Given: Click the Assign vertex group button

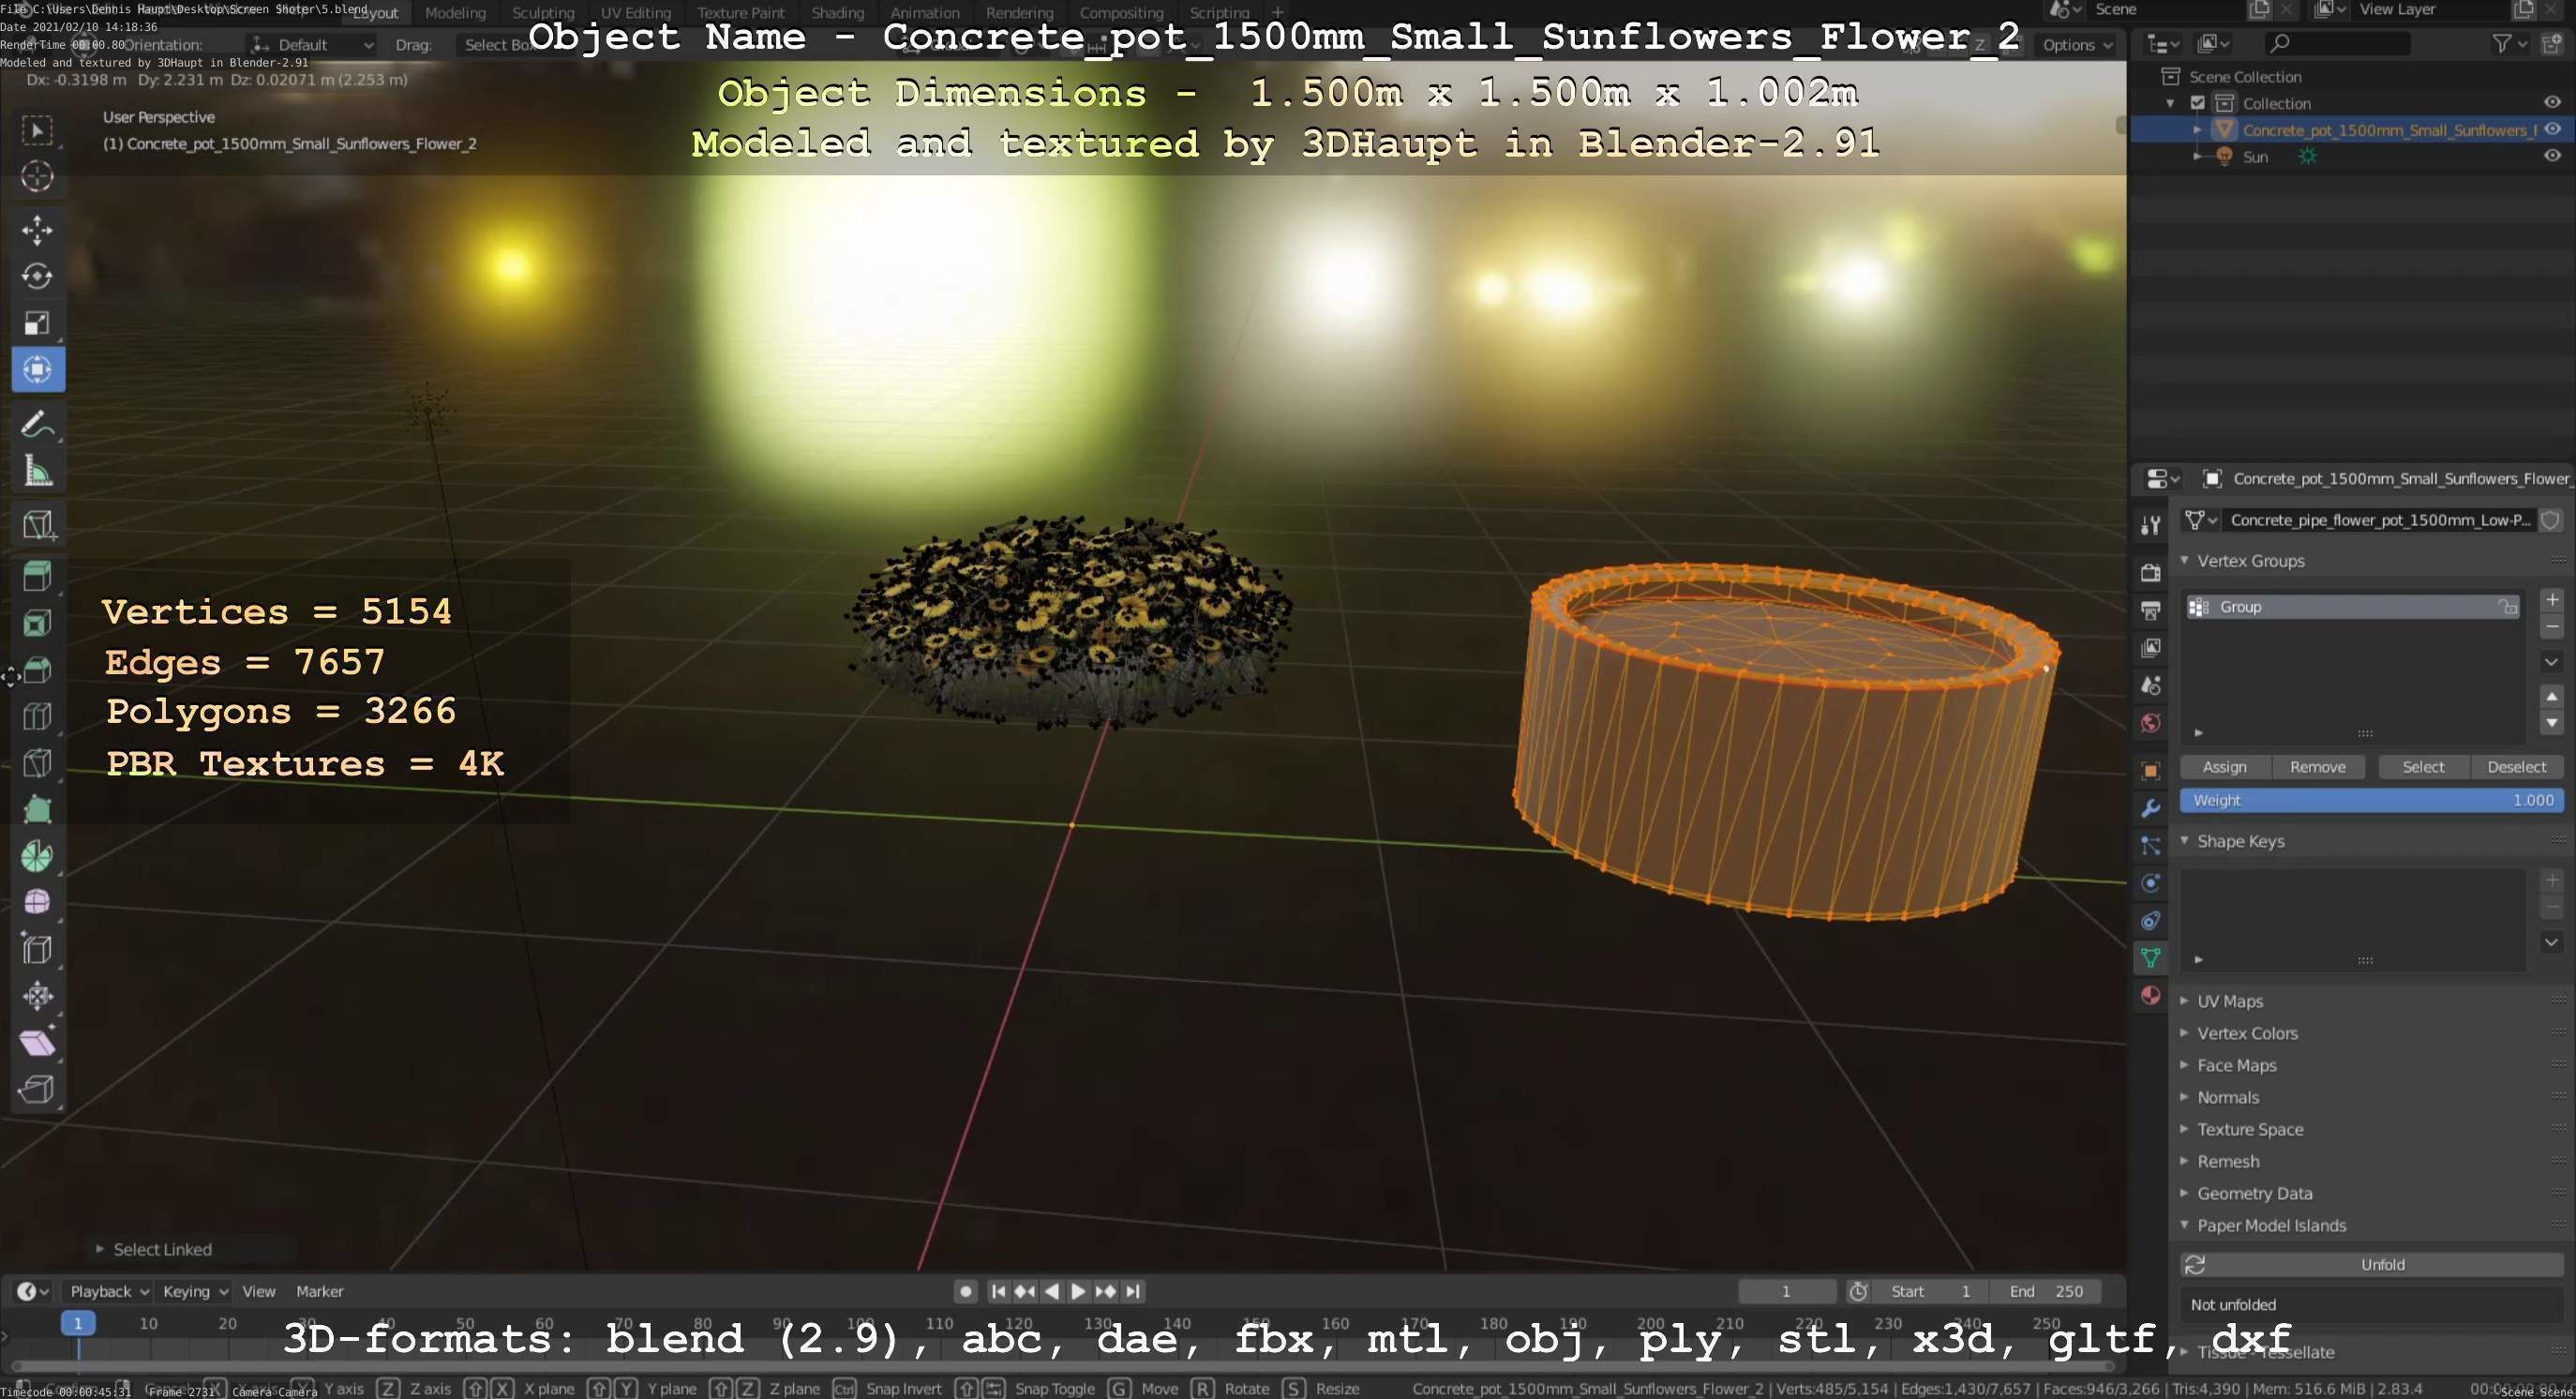Looking at the screenshot, I should tap(2224, 767).
